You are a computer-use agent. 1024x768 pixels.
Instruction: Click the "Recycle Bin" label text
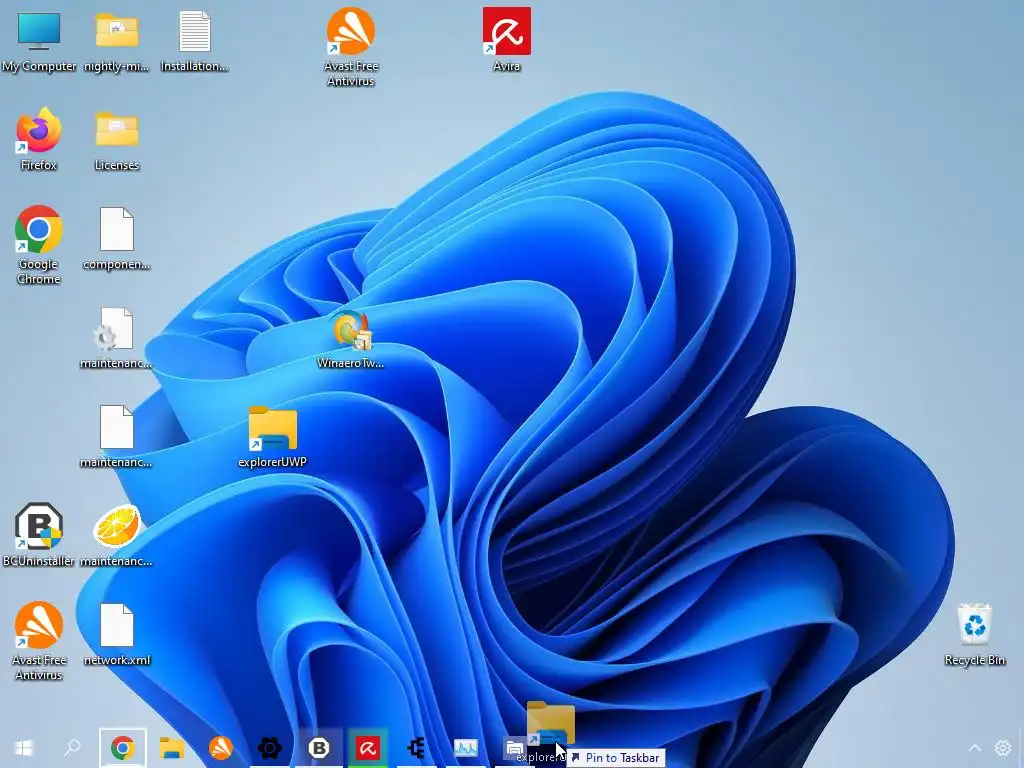pyautogui.click(x=974, y=660)
